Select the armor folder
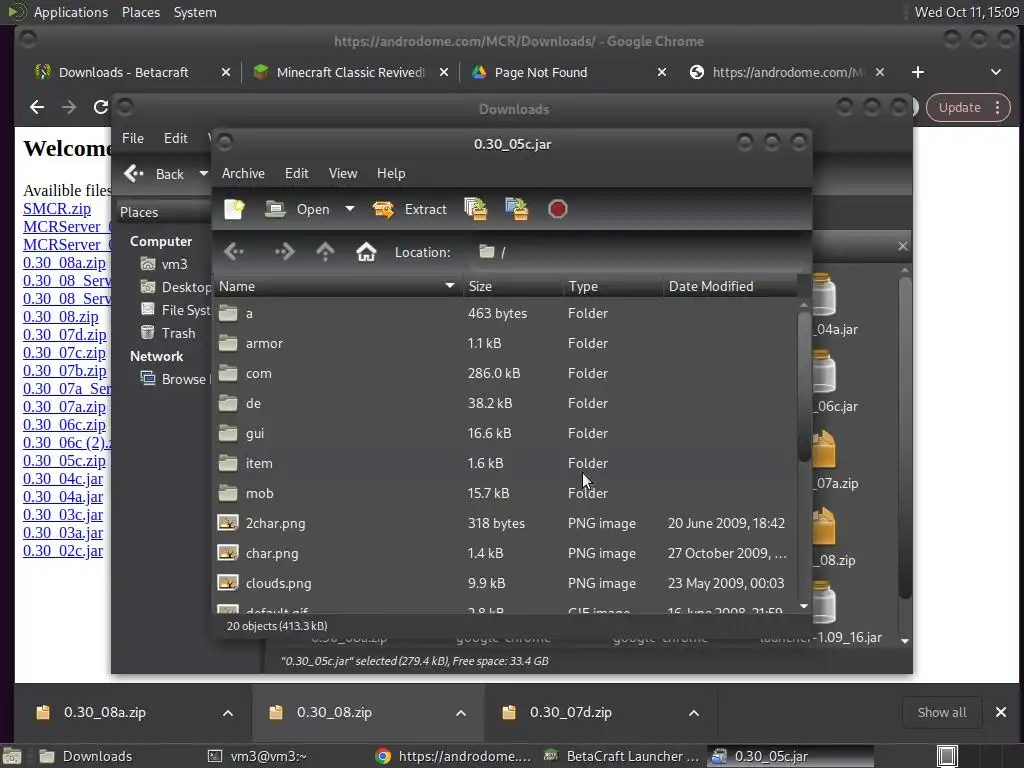1024x768 pixels. [x=505, y=344]
